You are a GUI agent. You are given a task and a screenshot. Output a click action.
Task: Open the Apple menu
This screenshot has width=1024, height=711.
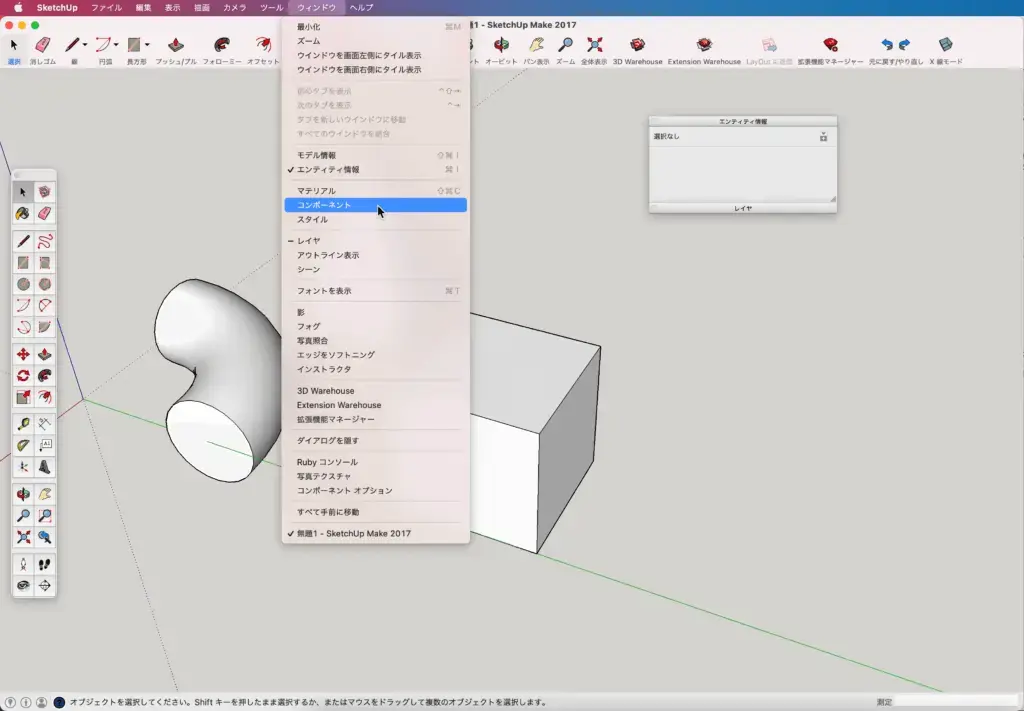pos(18,8)
